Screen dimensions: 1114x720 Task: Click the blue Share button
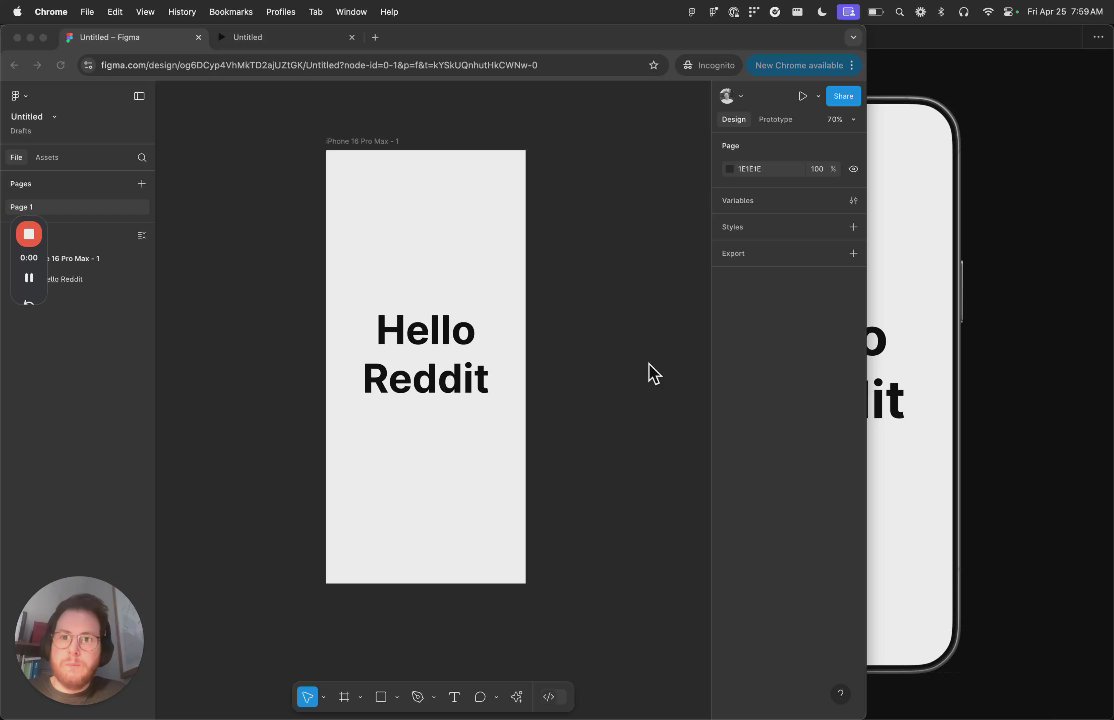tap(843, 96)
